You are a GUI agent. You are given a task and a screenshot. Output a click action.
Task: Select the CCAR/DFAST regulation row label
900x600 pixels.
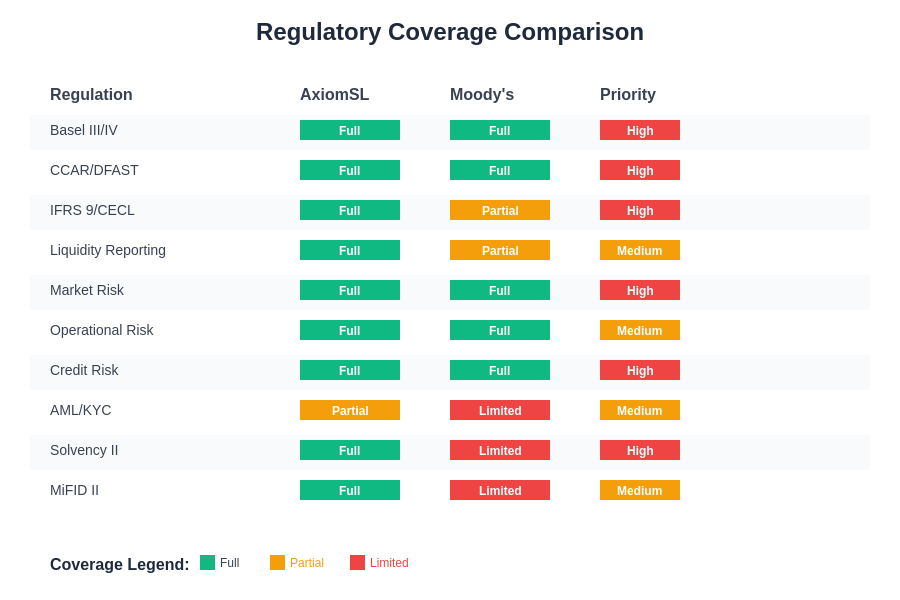94,170
